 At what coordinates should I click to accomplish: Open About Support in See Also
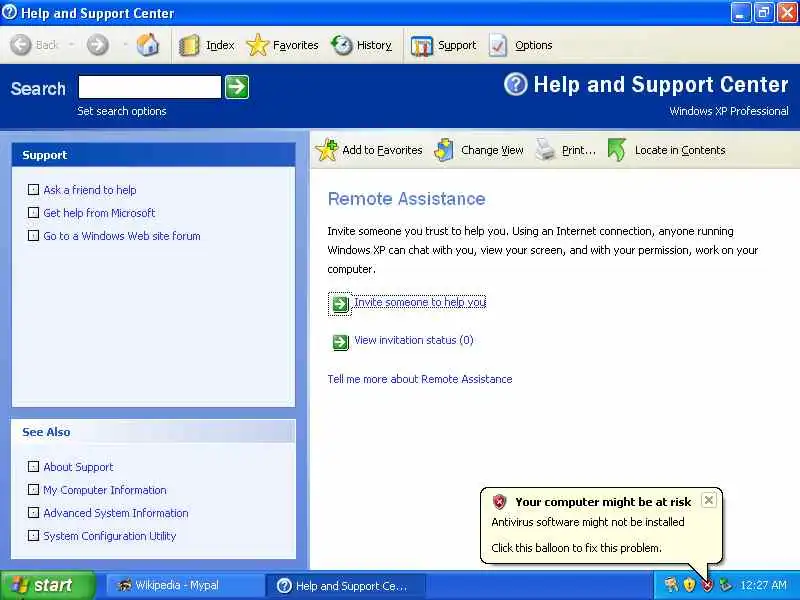[78, 467]
